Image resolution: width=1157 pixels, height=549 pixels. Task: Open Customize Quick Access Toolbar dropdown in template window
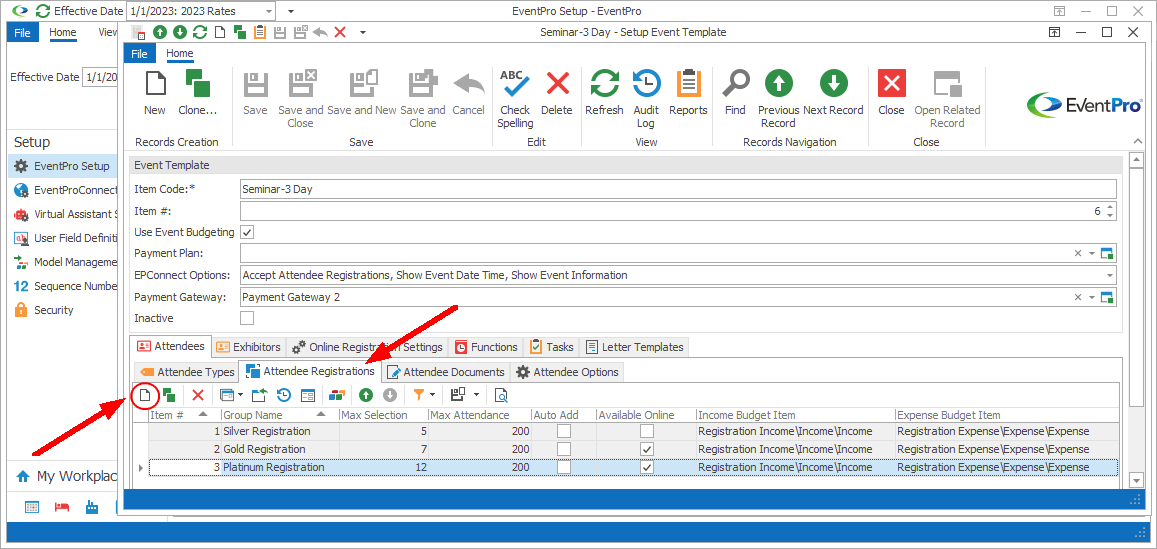pyautogui.click(x=362, y=32)
